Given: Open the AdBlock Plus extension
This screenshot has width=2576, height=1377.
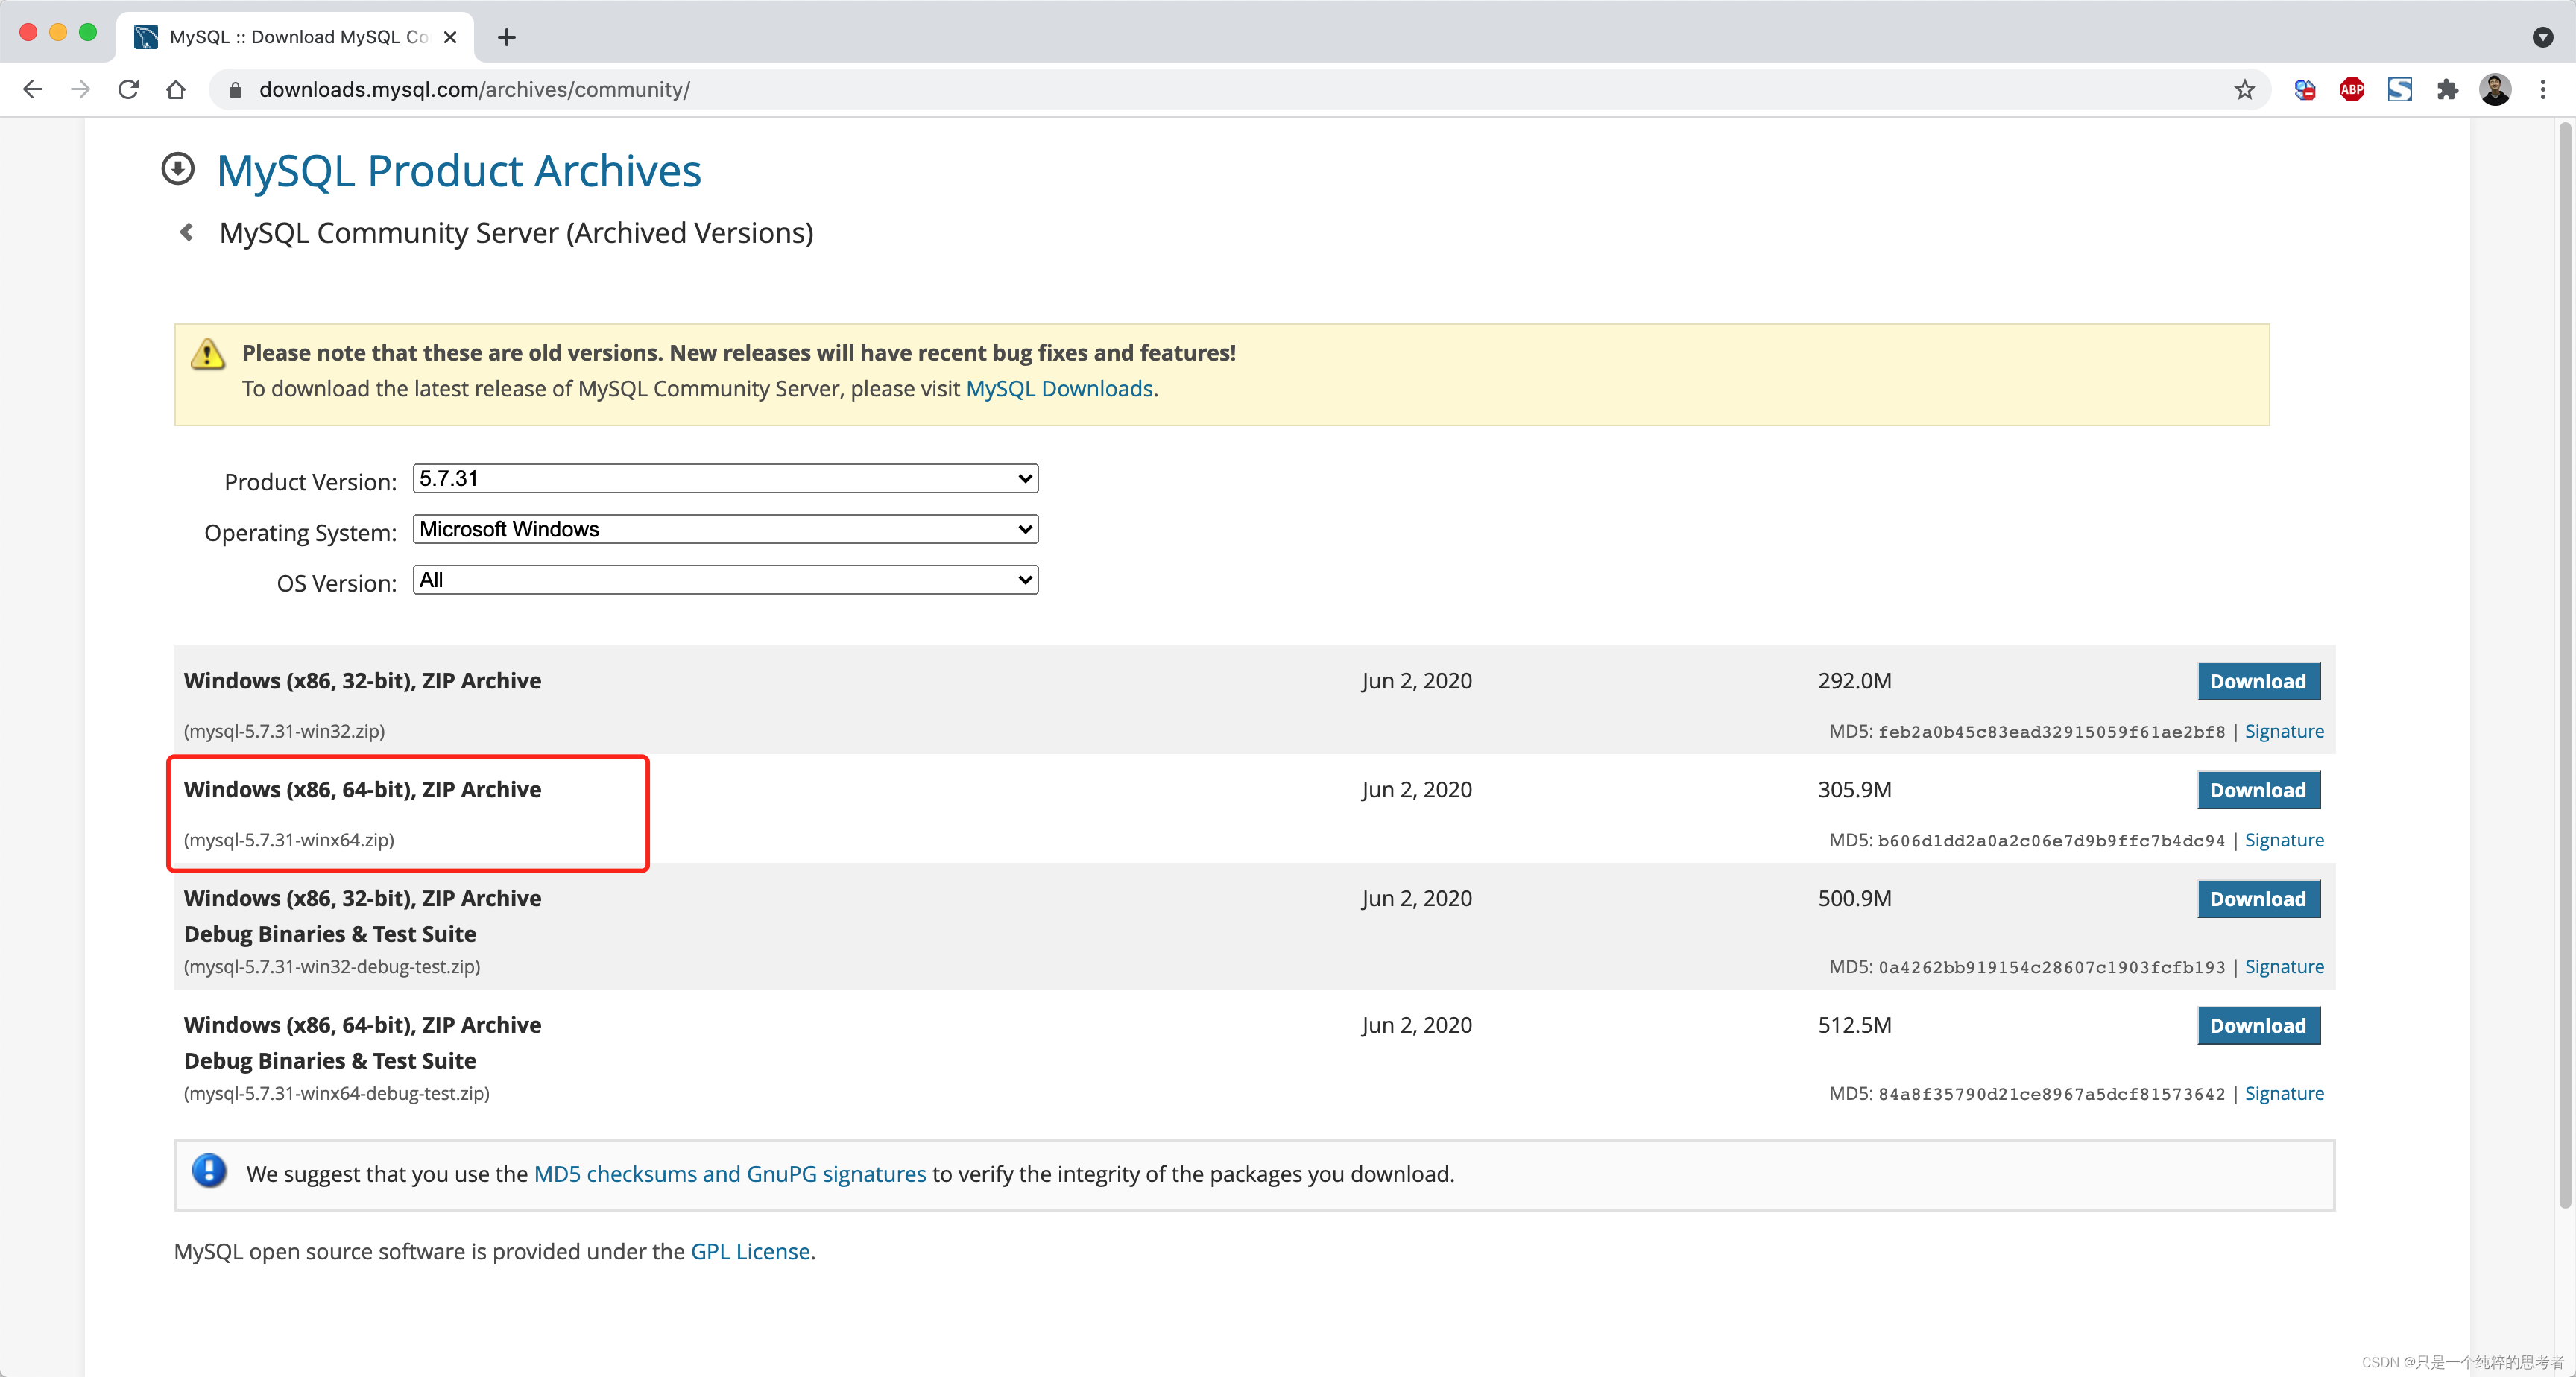Looking at the screenshot, I should click(2351, 90).
